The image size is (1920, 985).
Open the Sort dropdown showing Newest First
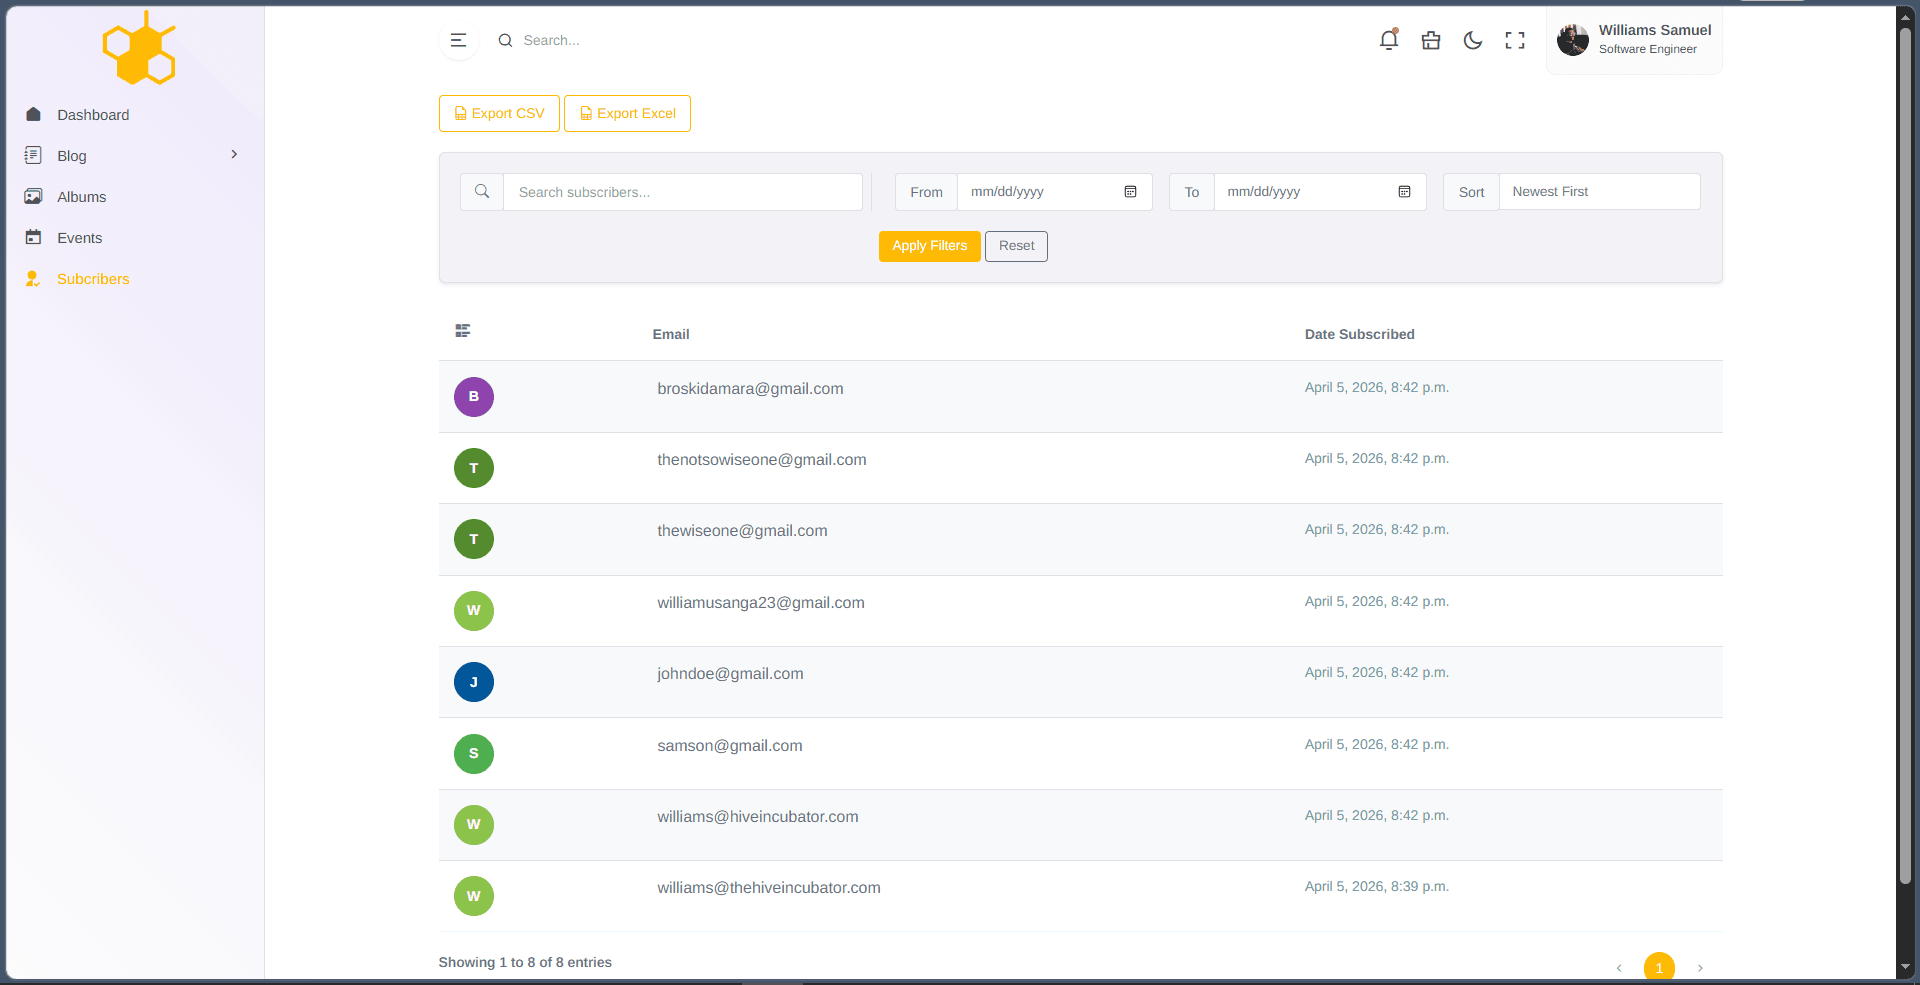[x=1599, y=192]
